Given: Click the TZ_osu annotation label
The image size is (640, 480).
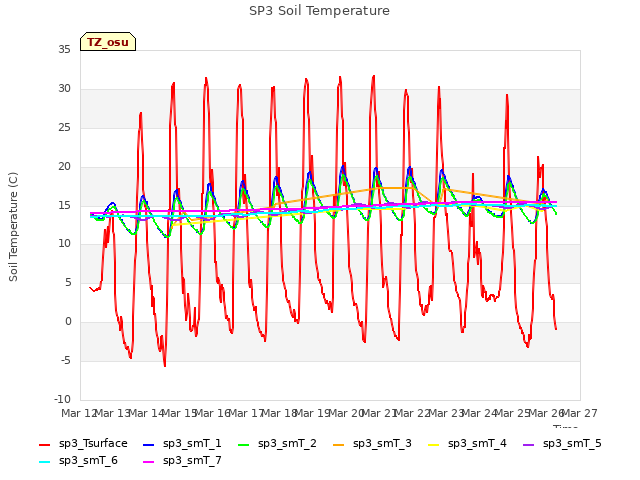Looking at the screenshot, I should tap(108, 42).
